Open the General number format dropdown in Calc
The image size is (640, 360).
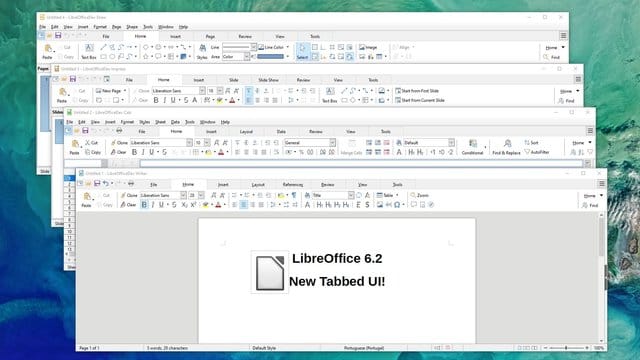pyautogui.click(x=333, y=143)
